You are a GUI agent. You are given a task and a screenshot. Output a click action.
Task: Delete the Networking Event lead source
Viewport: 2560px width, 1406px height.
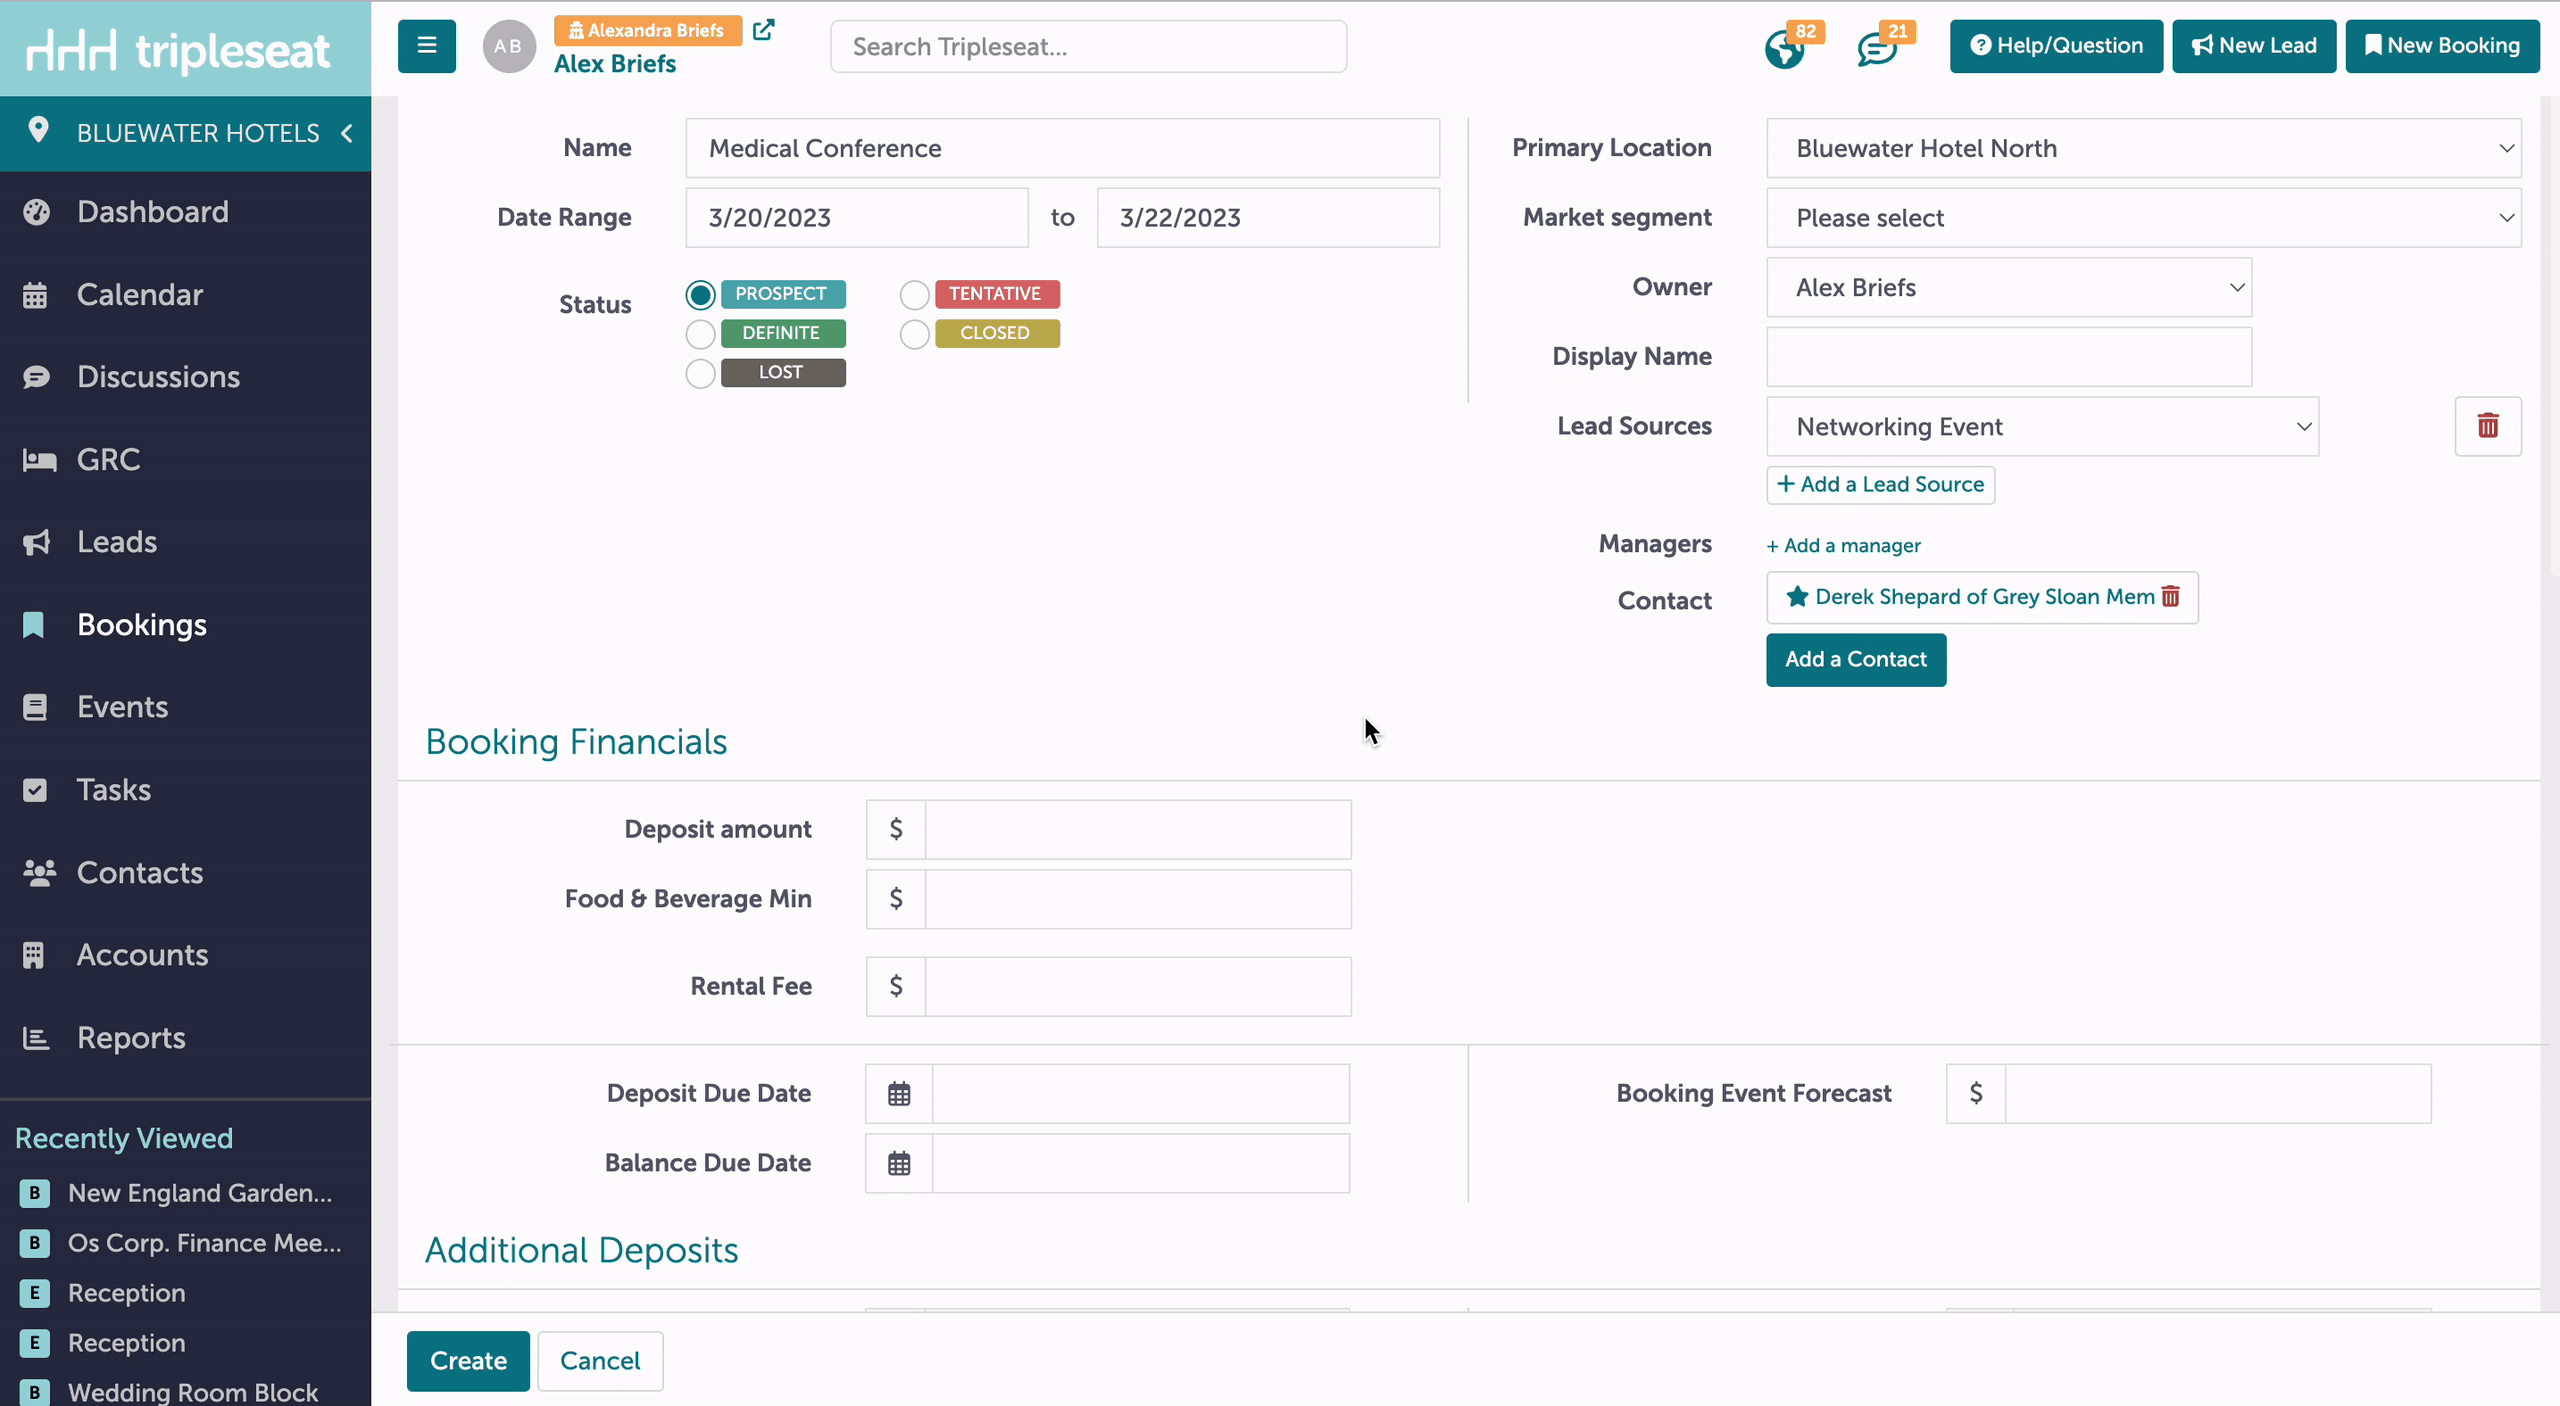coord(2488,426)
